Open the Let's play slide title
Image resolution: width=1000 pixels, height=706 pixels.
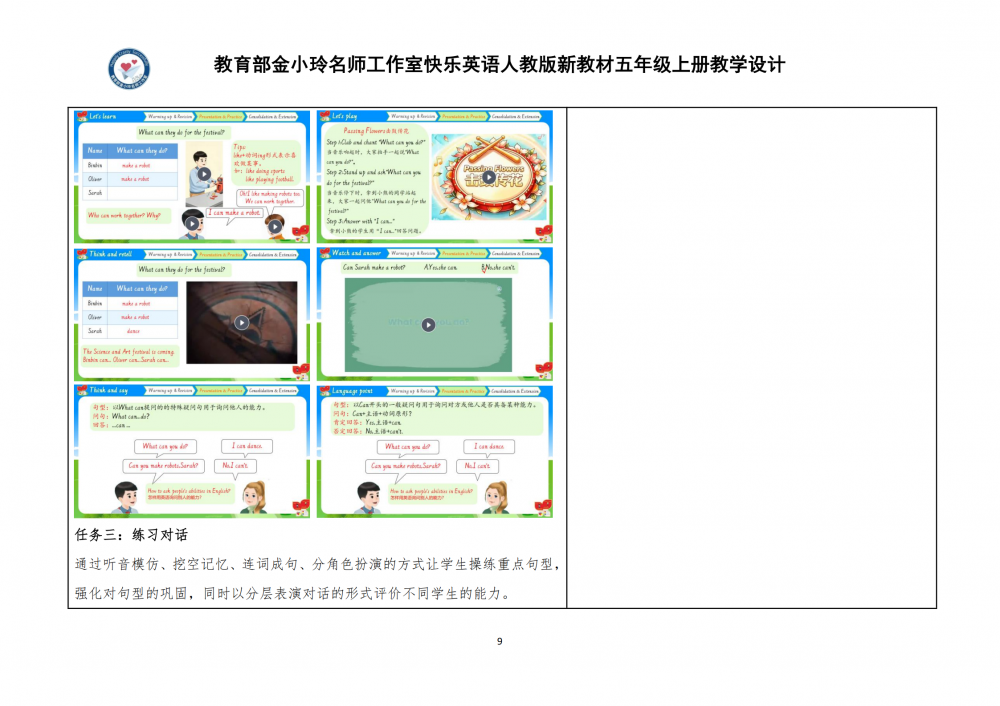coord(344,117)
